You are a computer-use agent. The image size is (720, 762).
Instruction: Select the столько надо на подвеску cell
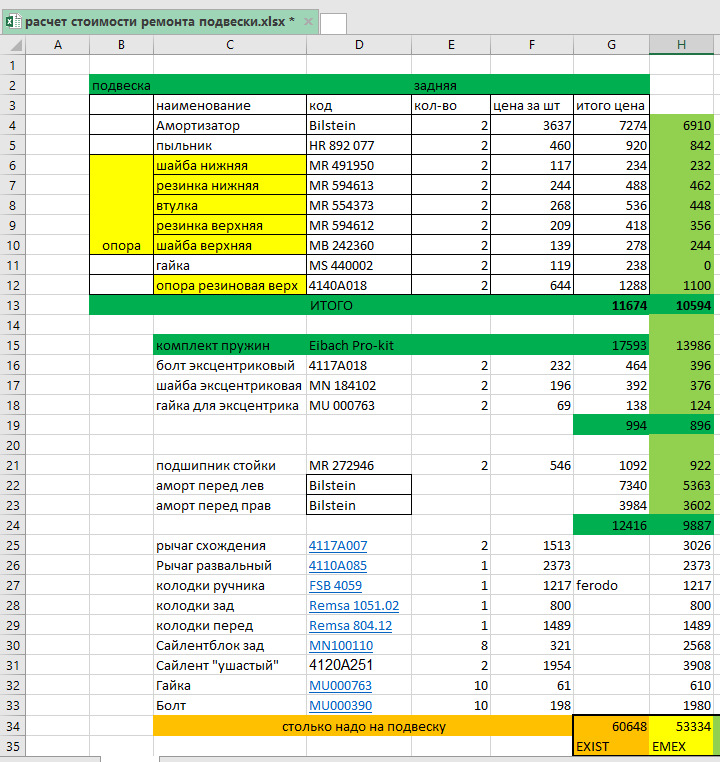click(x=363, y=726)
